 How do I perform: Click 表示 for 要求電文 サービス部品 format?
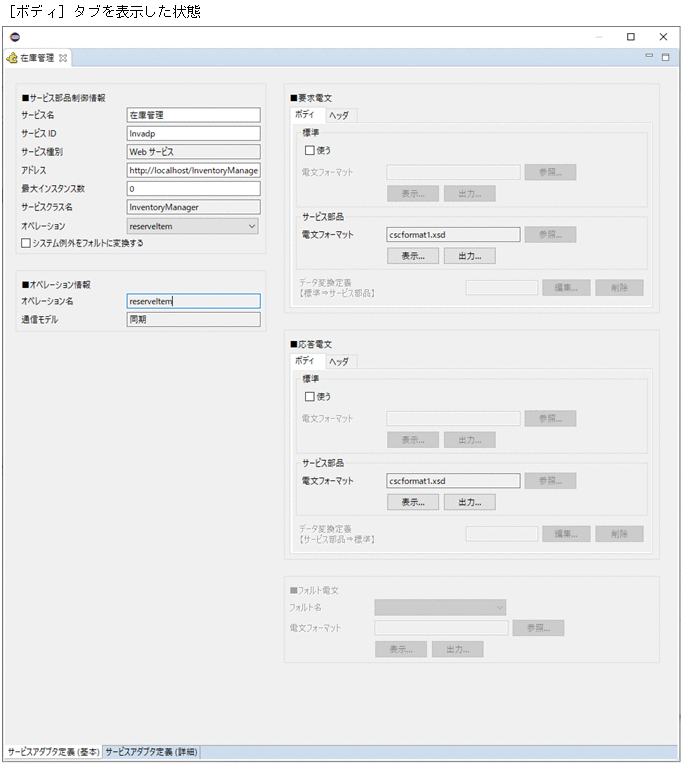click(x=413, y=256)
